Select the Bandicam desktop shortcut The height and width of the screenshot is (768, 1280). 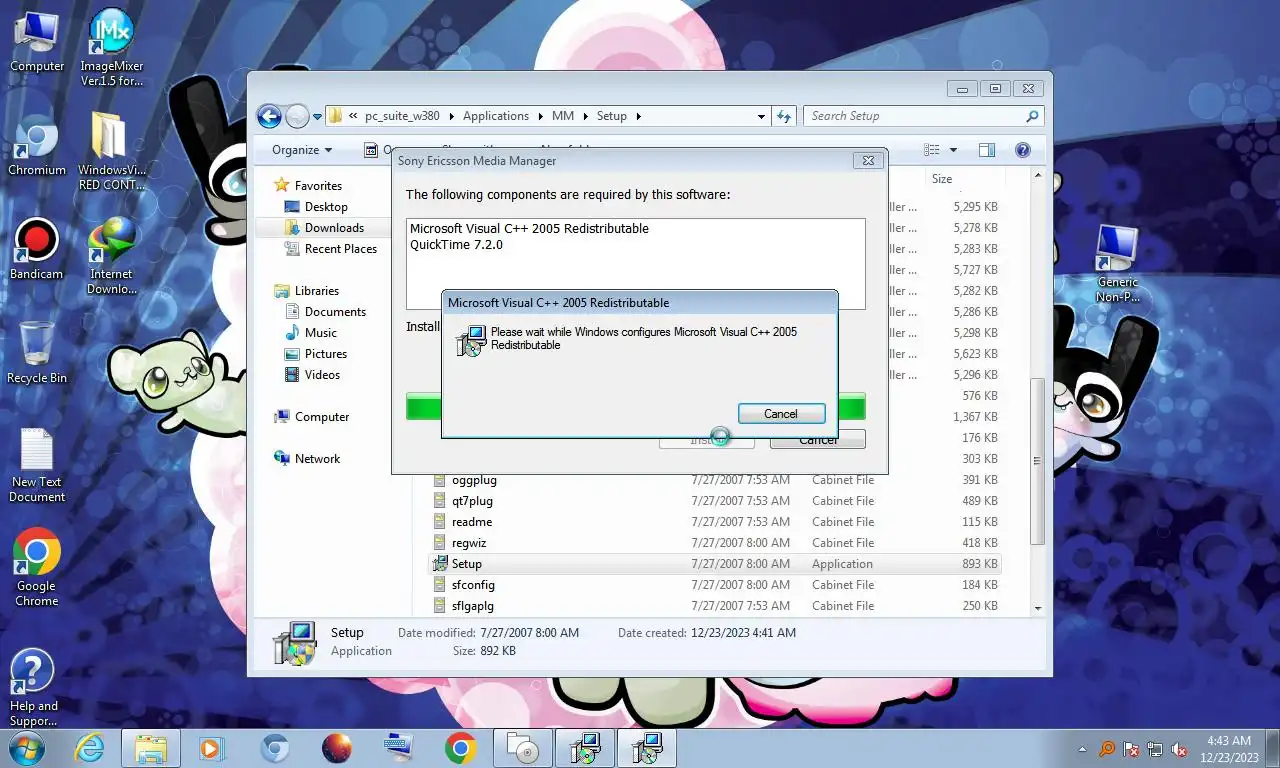click(37, 250)
